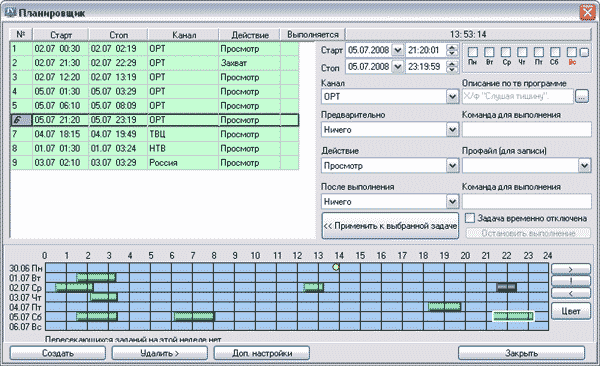Select the 2-3h block on 03.07 Чт

[104, 297]
